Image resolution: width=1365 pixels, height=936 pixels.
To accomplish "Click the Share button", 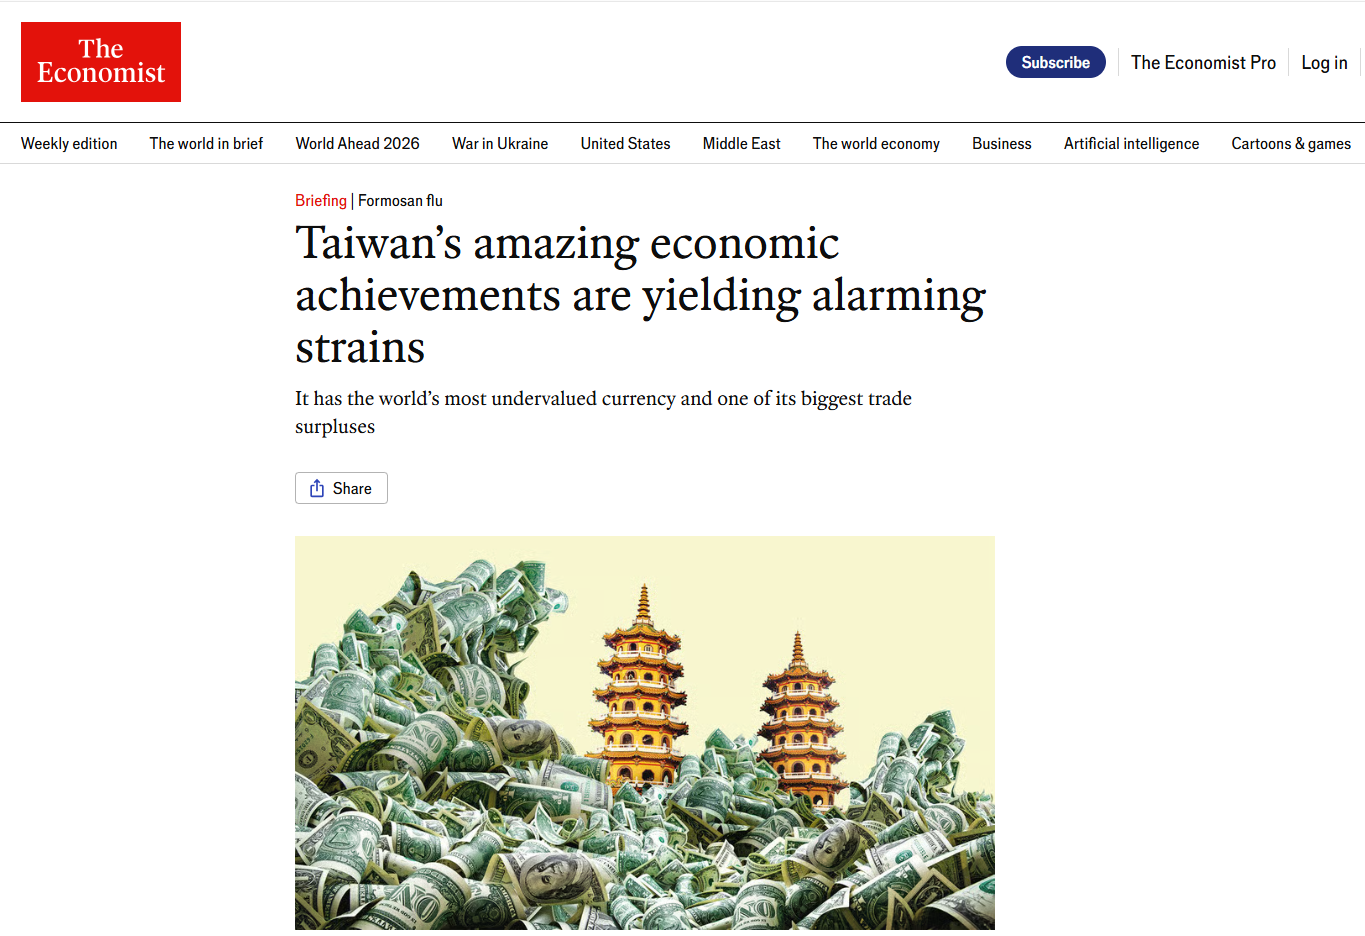I will tap(341, 488).
